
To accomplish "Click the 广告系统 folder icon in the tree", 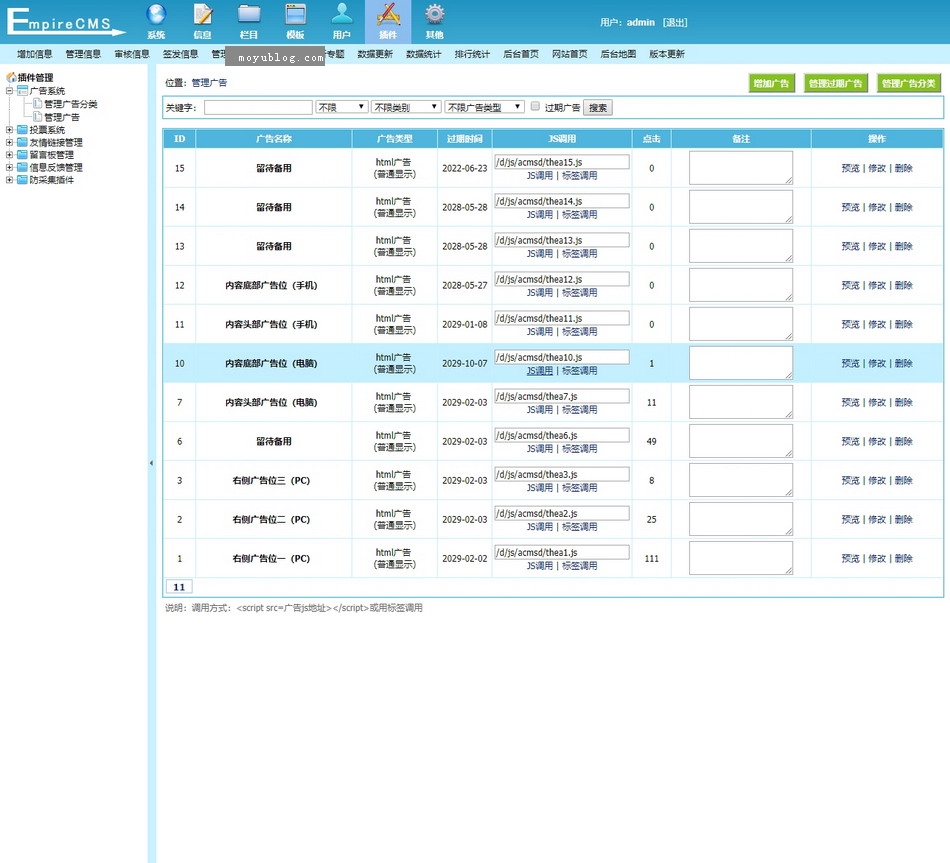I will 22,91.
